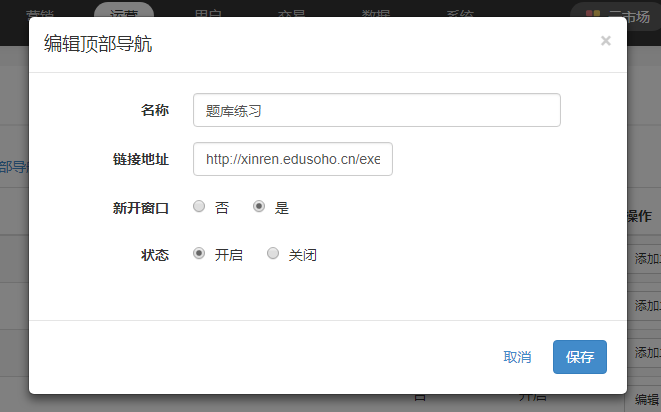Select 否 for 新开窗口
The width and height of the screenshot is (661, 412).
point(199,207)
